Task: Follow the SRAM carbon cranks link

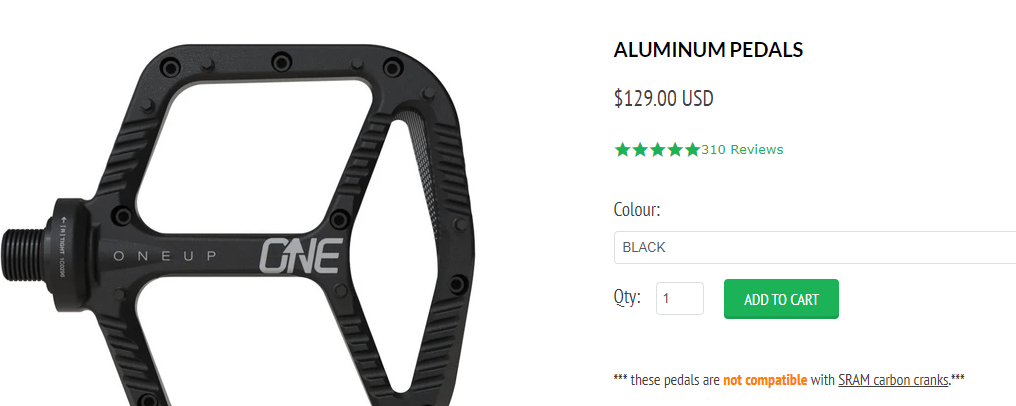Action: [x=893, y=379]
